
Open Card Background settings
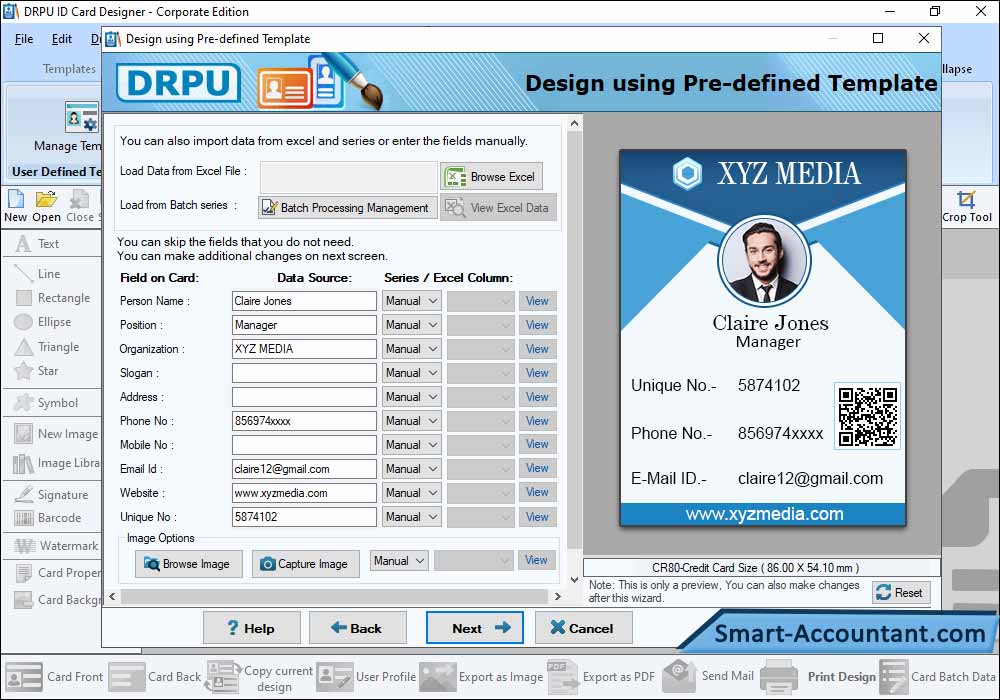(x=57, y=599)
